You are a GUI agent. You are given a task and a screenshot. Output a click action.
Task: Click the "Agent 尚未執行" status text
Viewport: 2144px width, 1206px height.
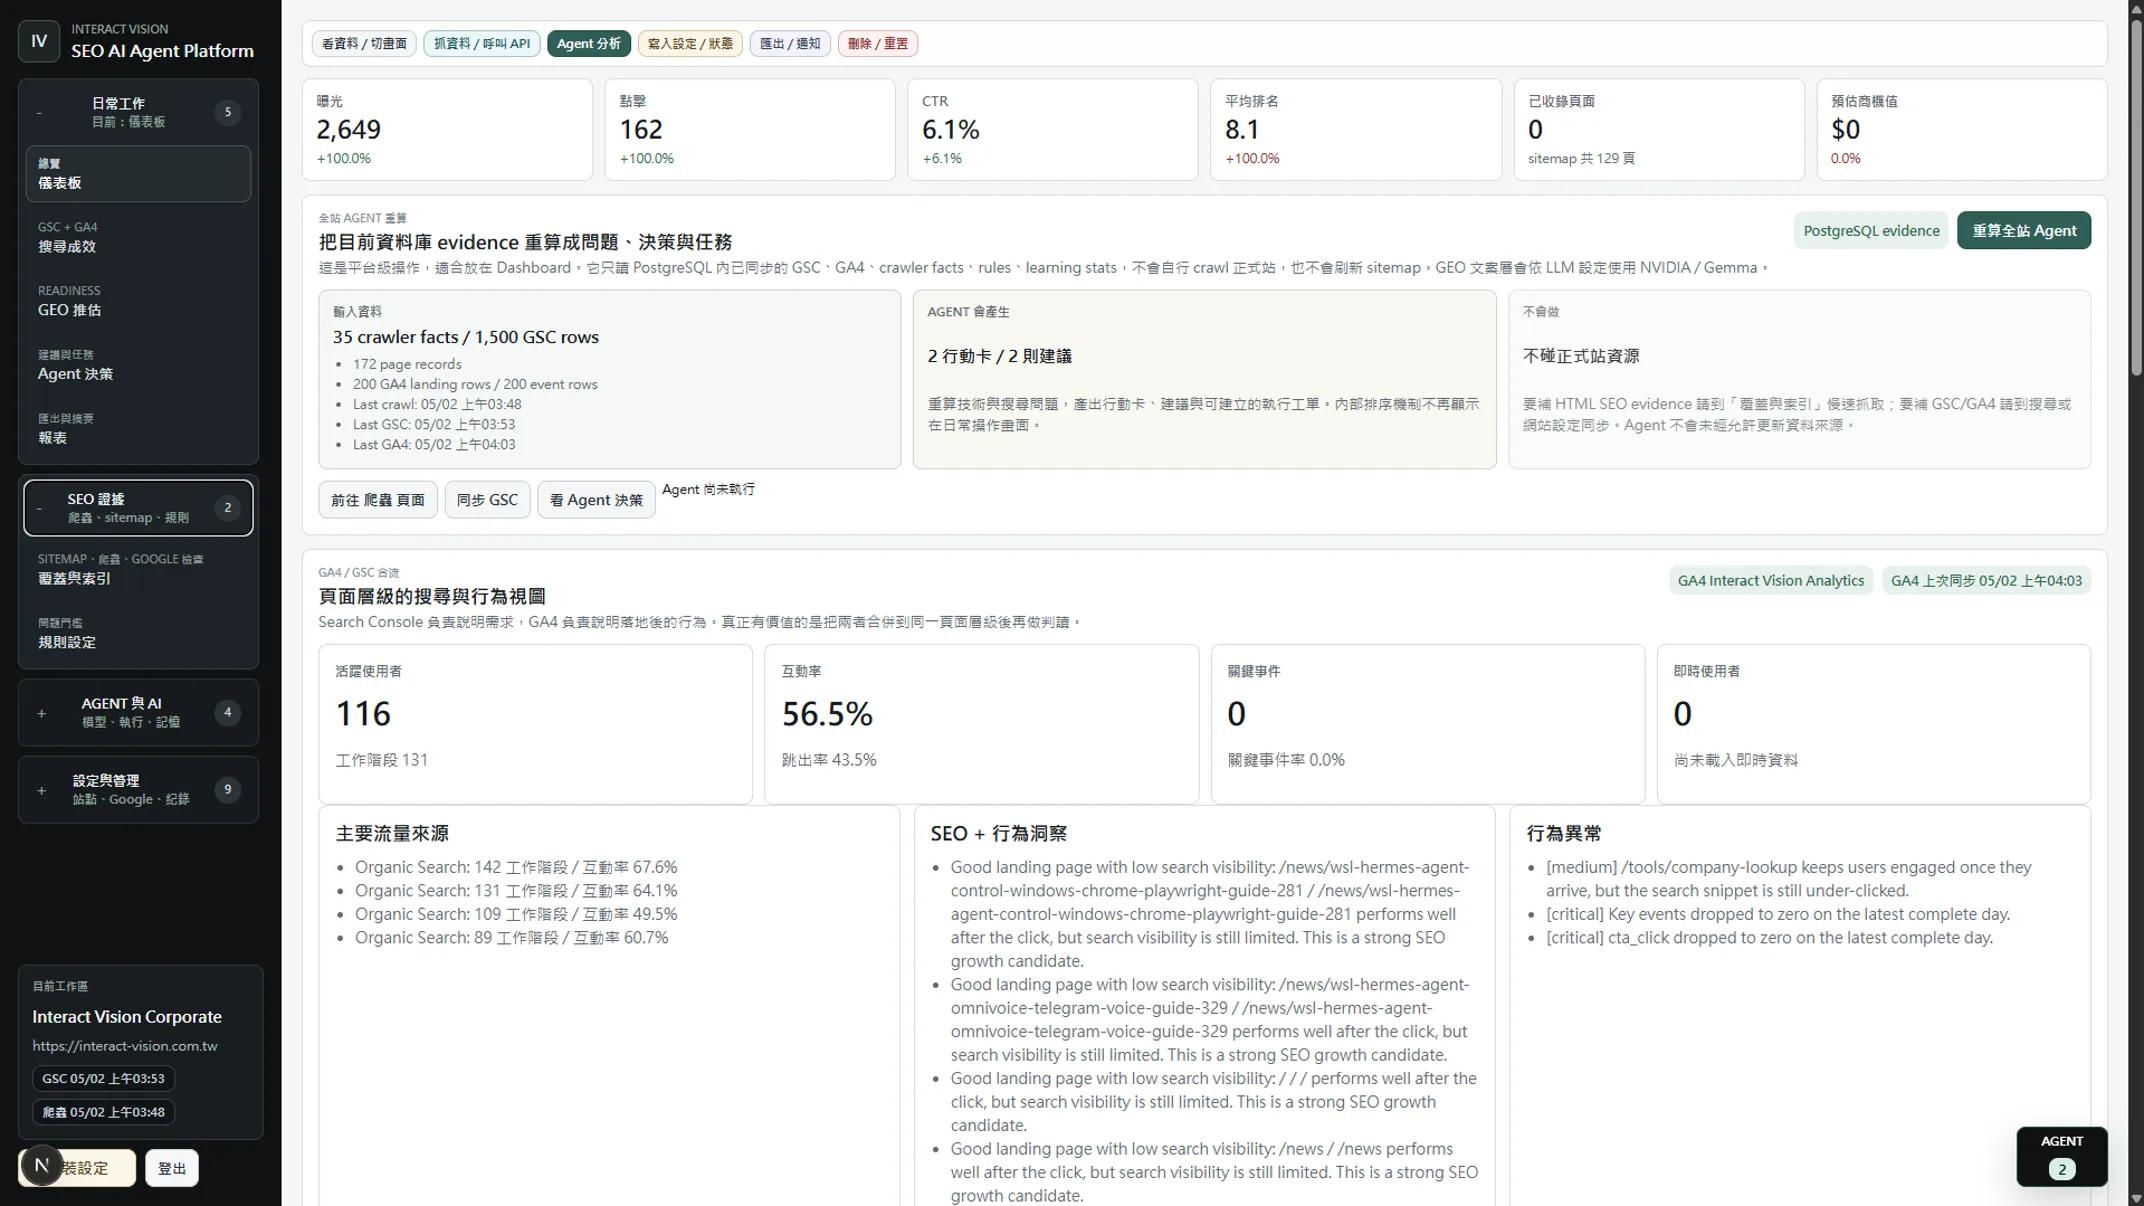(708, 489)
